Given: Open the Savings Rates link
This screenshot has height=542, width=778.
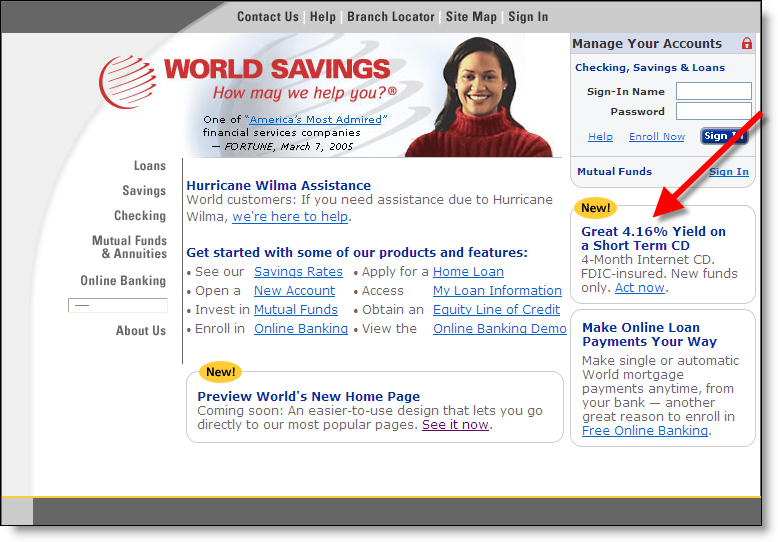Looking at the screenshot, I should [x=298, y=272].
